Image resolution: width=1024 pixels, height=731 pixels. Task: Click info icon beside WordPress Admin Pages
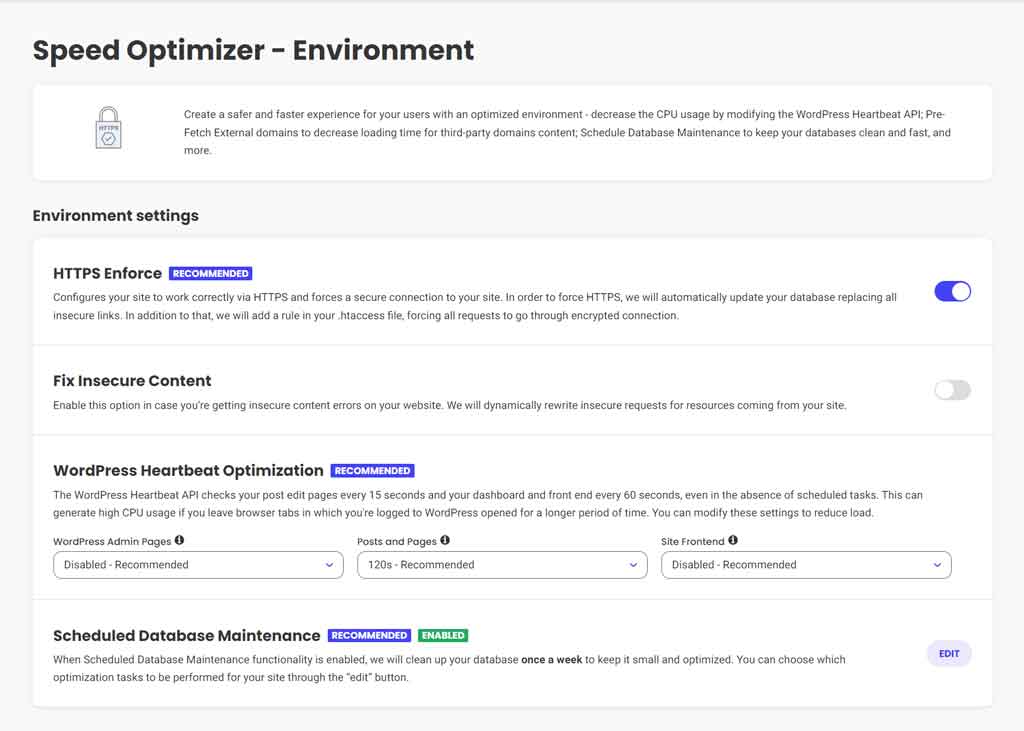[x=180, y=540]
